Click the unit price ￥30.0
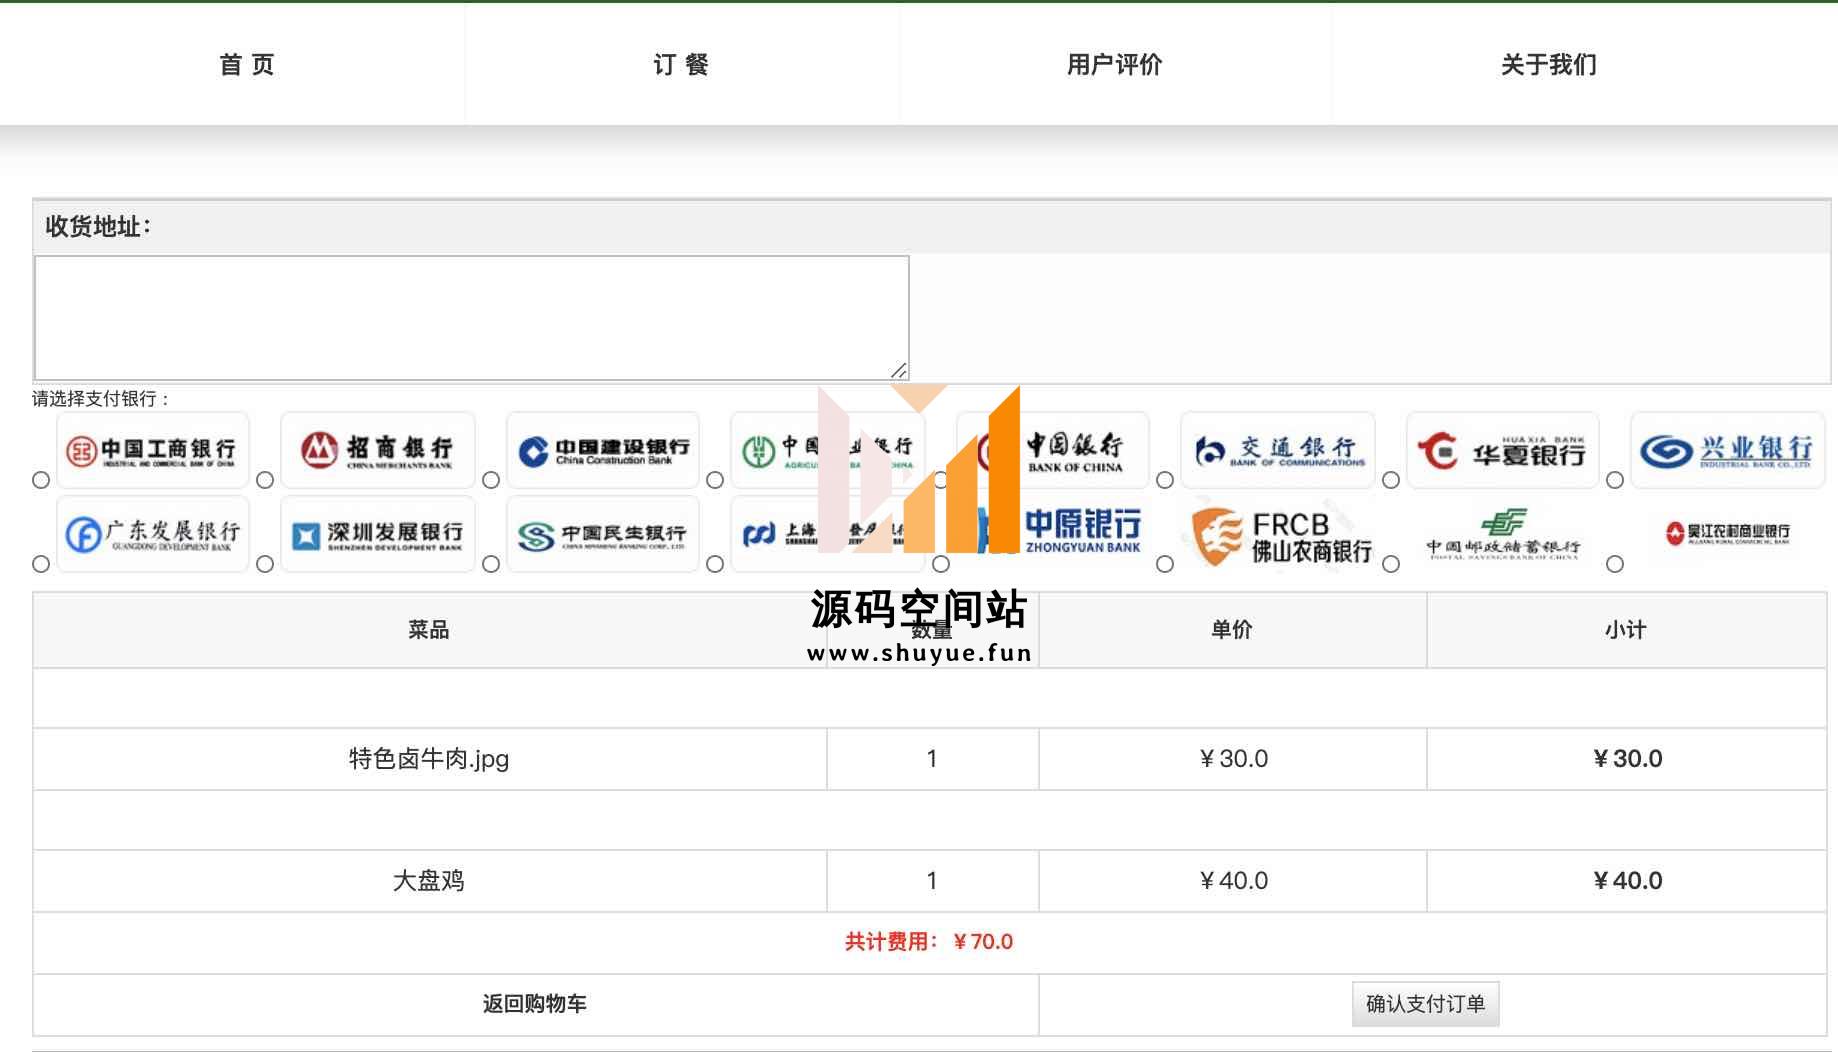This screenshot has width=1838, height=1052. point(1233,759)
